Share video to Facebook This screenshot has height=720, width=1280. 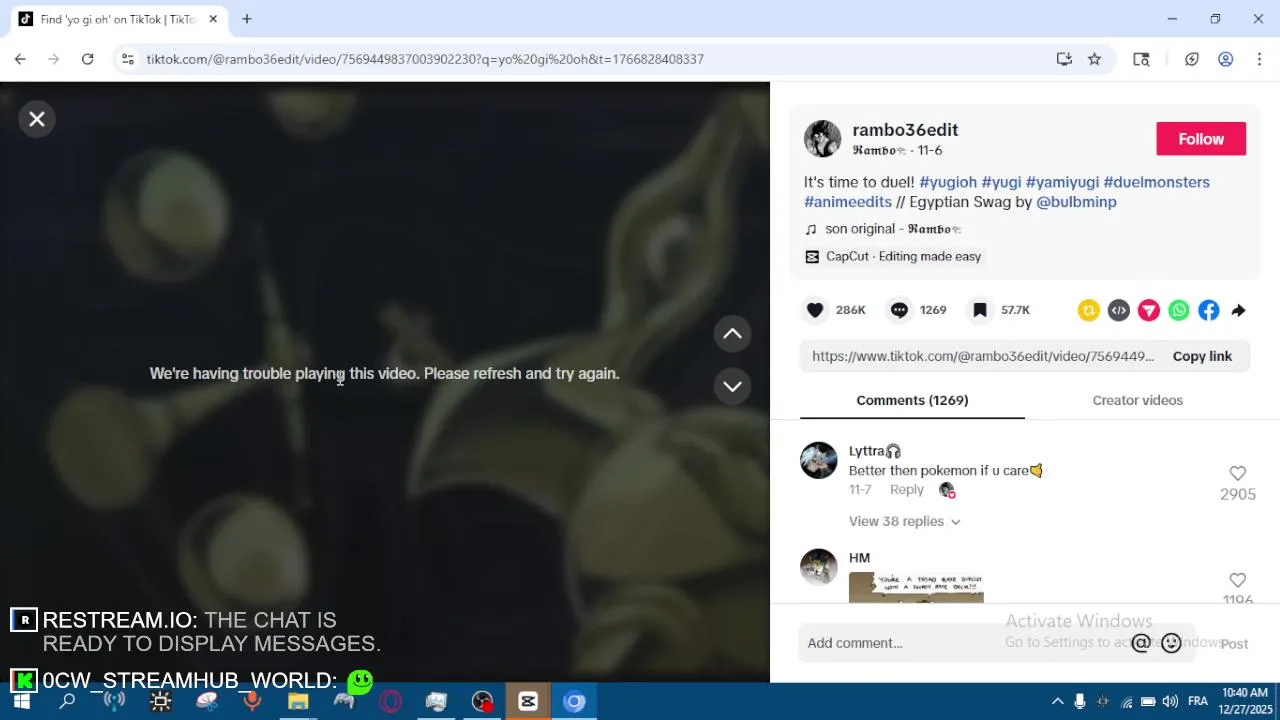(x=1208, y=310)
